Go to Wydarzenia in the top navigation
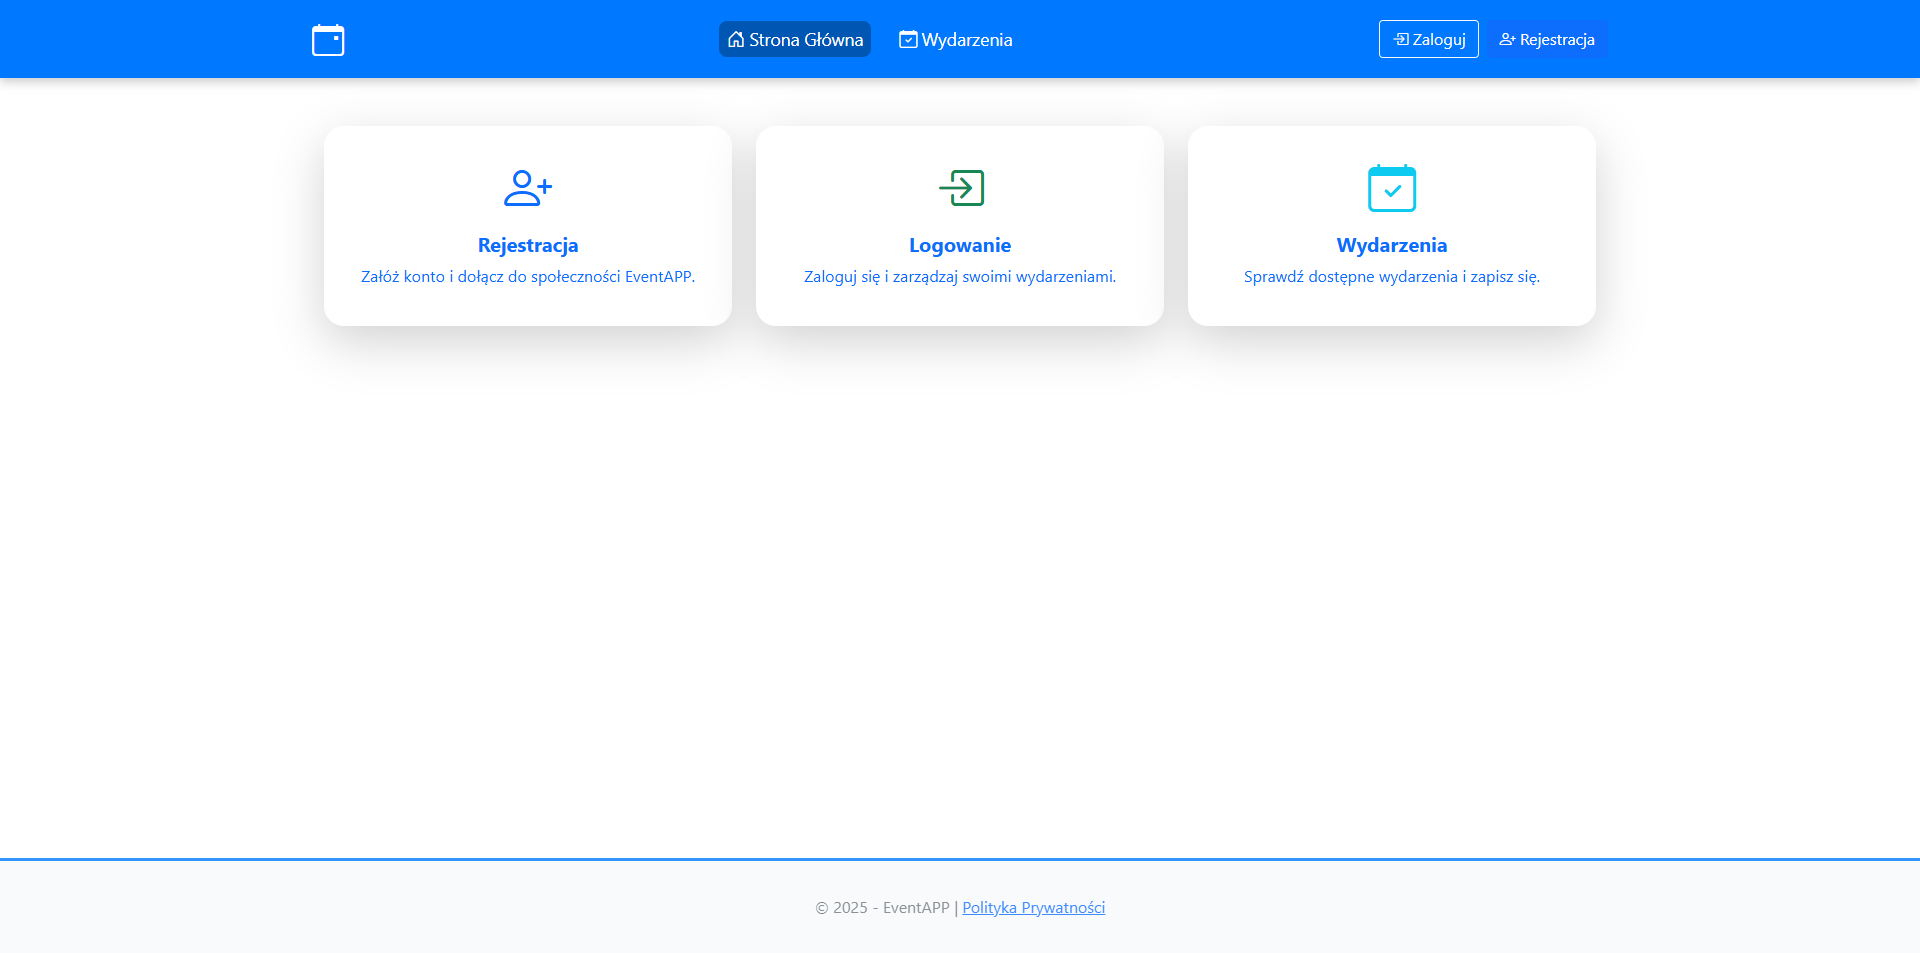Screen dimensions: 1920x953 [956, 39]
